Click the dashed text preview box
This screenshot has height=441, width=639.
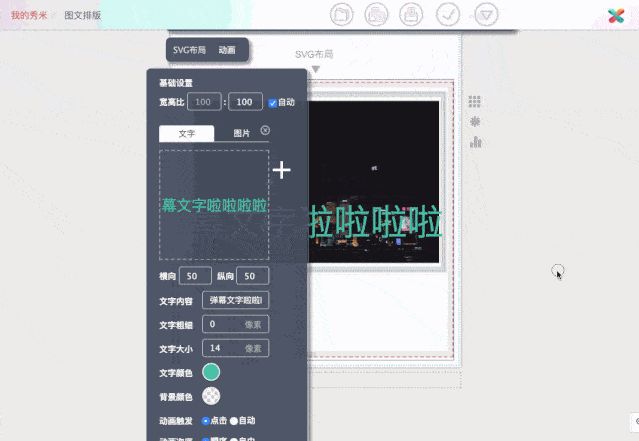coord(214,205)
